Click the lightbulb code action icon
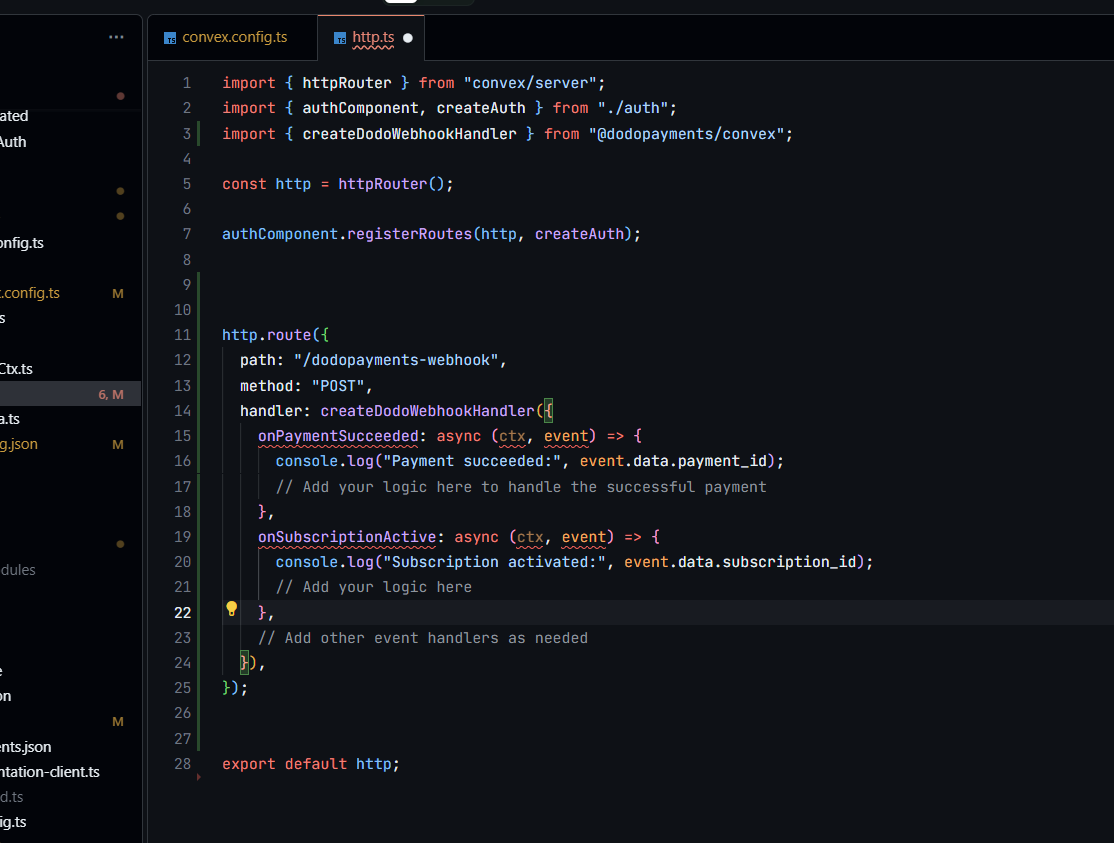 click(231, 608)
